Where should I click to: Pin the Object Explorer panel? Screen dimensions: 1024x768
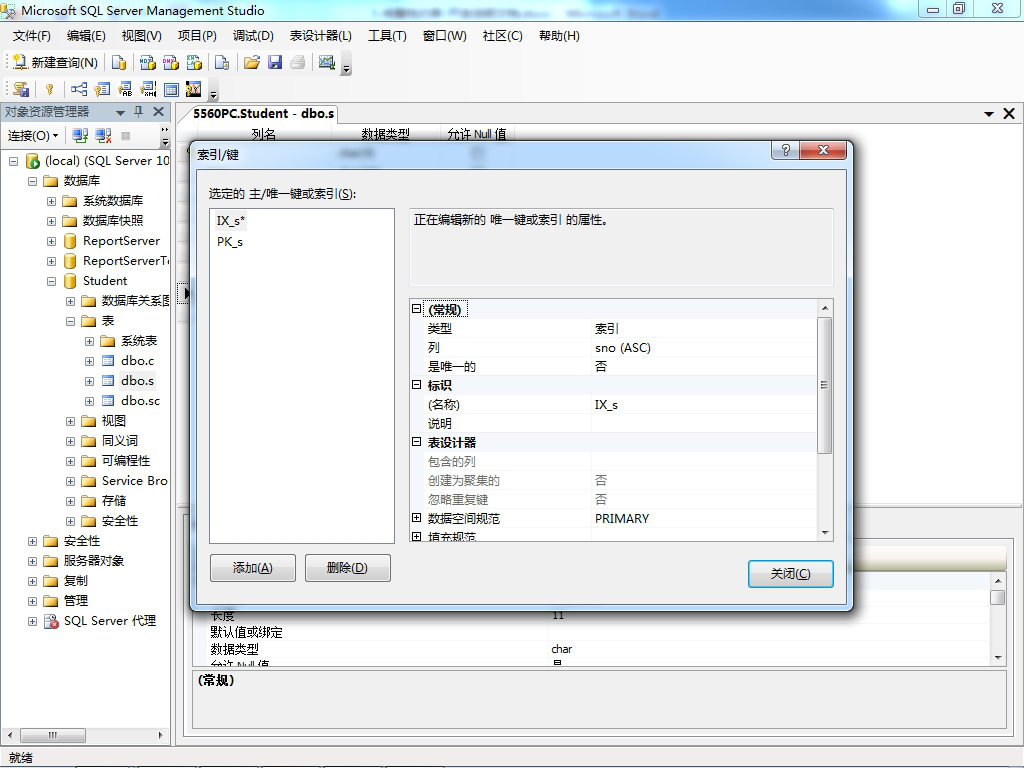click(138, 112)
